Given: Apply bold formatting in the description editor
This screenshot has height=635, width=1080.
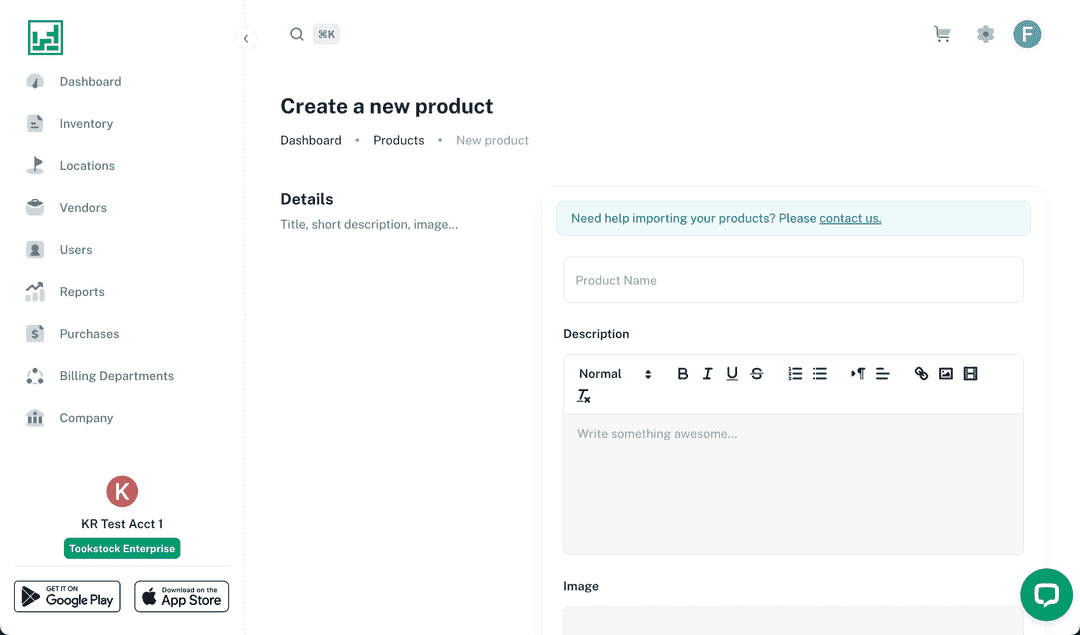Looking at the screenshot, I should 683,373.
